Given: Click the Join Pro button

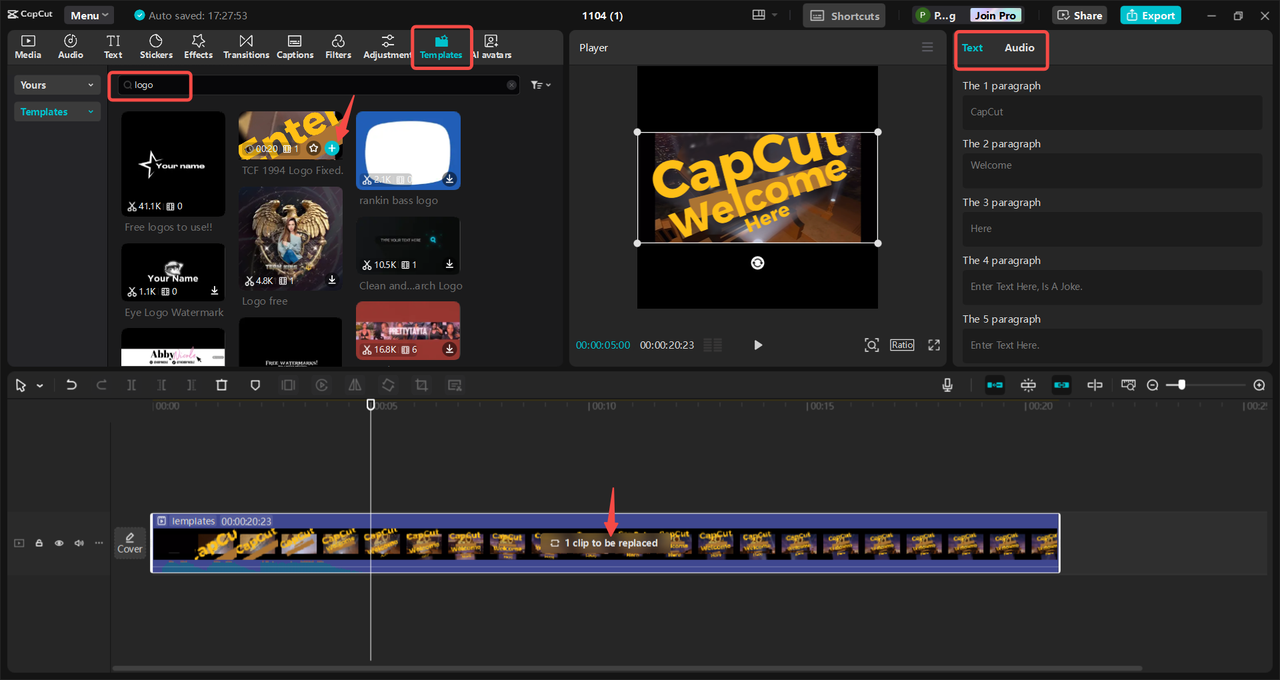Looking at the screenshot, I should click(x=996, y=15).
